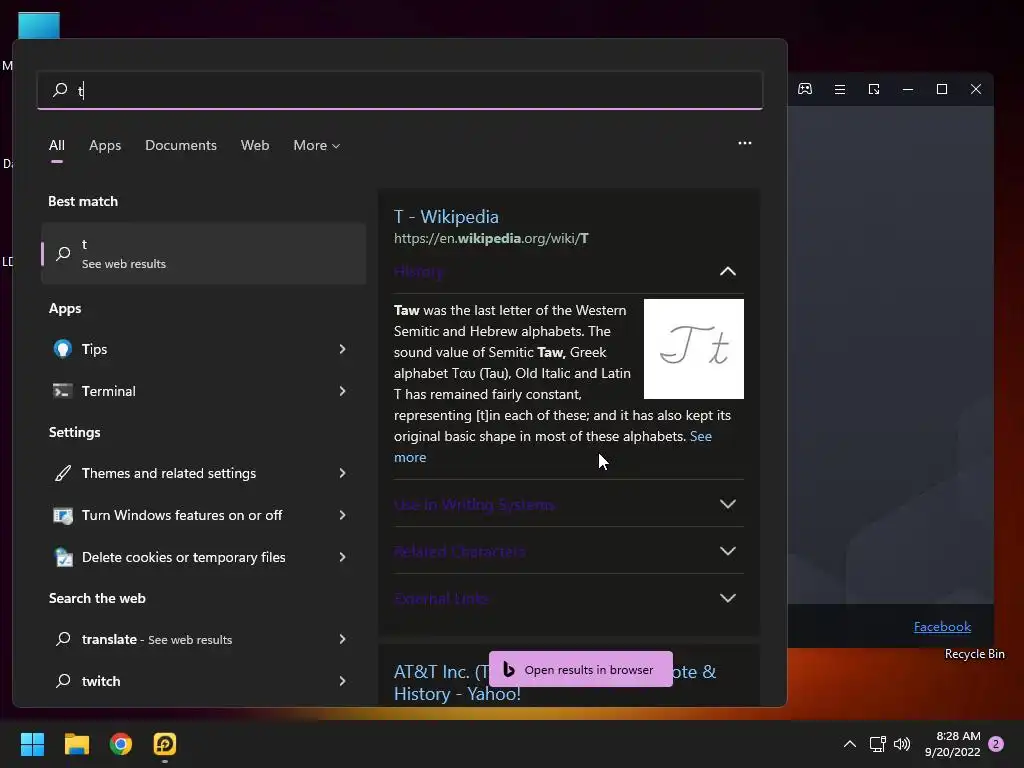The height and width of the screenshot is (768, 1024).
Task: Open the More filter dropdown
Action: (x=317, y=146)
